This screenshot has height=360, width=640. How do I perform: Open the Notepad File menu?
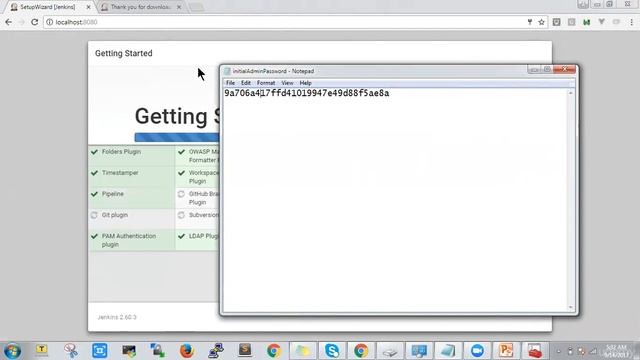tap(230, 83)
